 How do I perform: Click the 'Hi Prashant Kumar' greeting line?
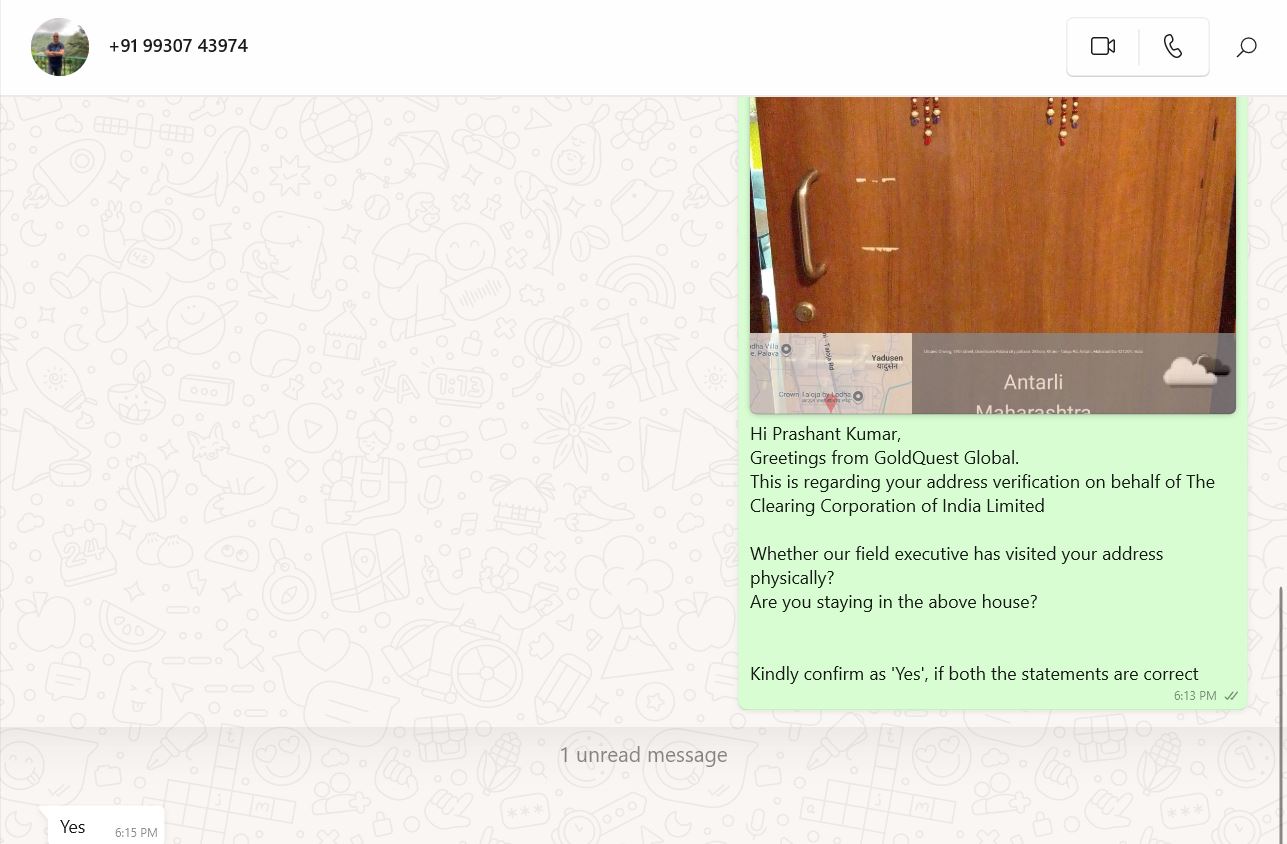tap(826, 434)
